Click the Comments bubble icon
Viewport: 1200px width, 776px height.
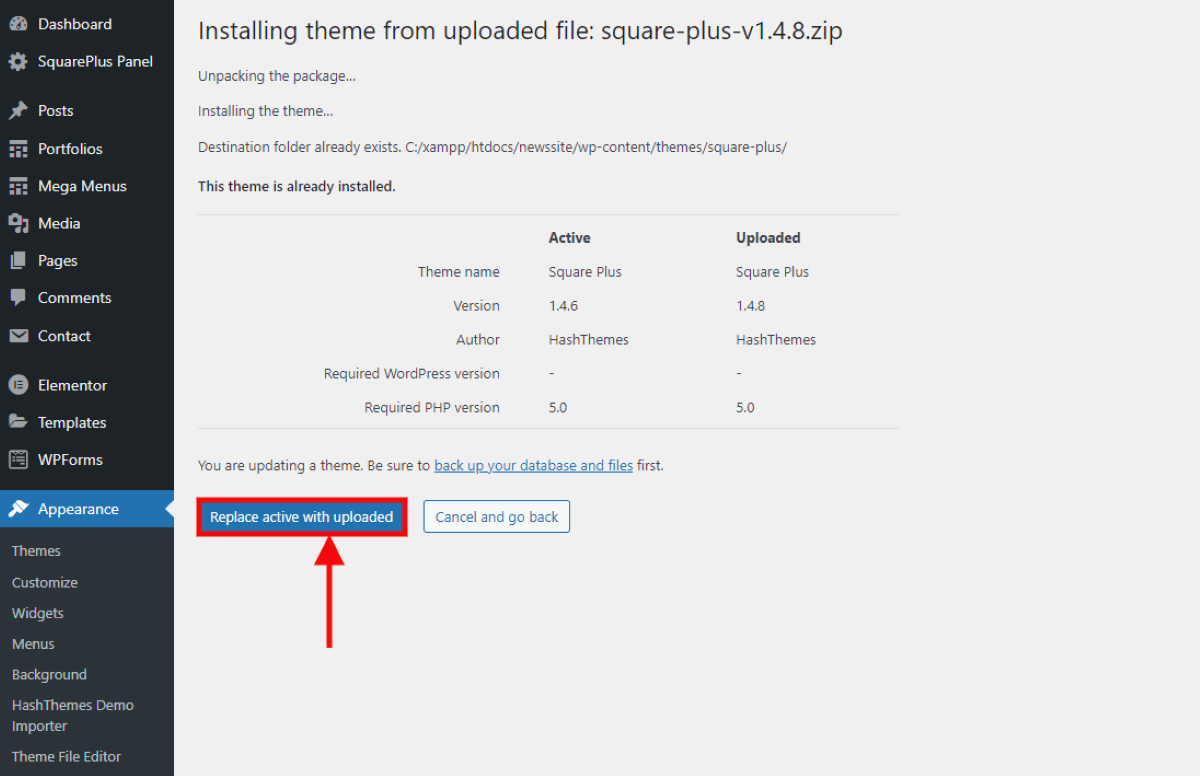[x=18, y=298]
